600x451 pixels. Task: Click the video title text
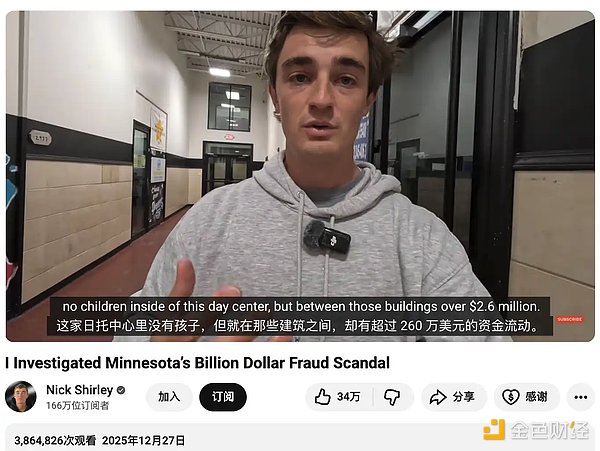pyautogui.click(x=198, y=363)
